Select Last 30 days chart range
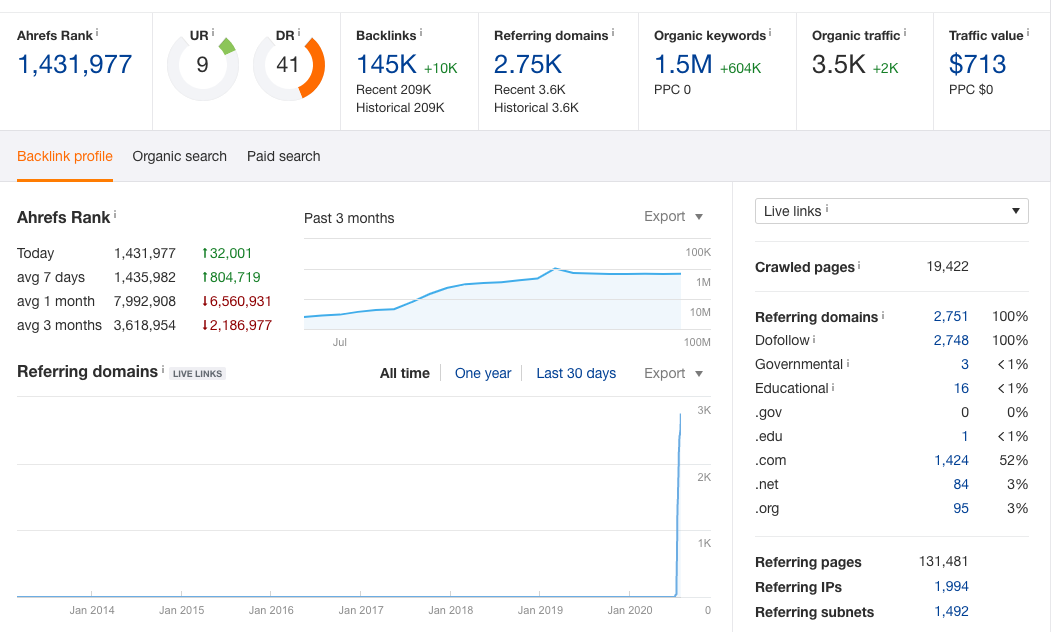Screen dimensions: 1063x632 pos(576,373)
